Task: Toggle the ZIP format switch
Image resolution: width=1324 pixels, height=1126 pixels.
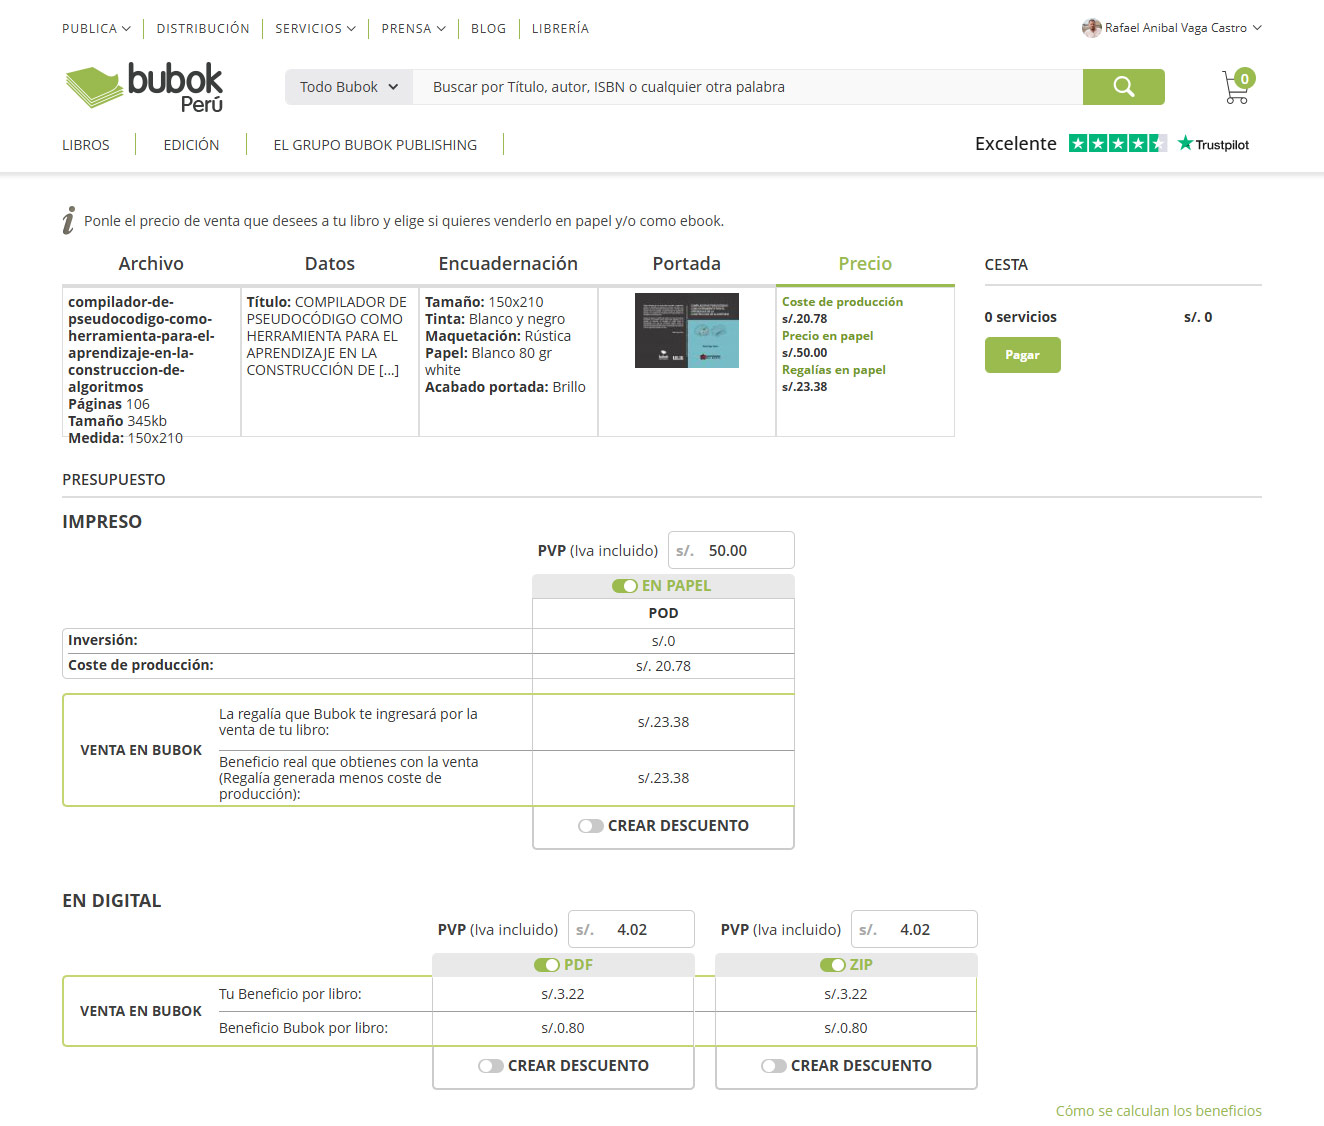Action: point(833,965)
